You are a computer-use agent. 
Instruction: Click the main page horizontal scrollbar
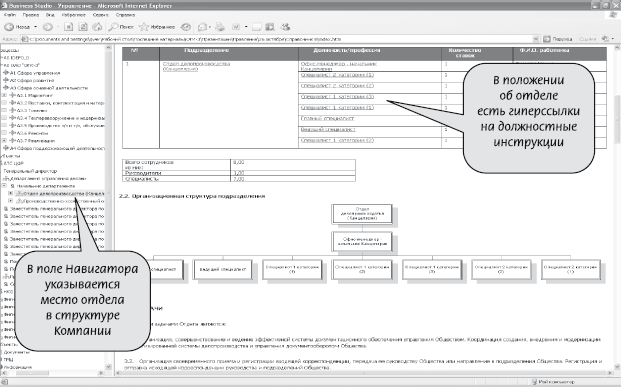tap(364, 373)
